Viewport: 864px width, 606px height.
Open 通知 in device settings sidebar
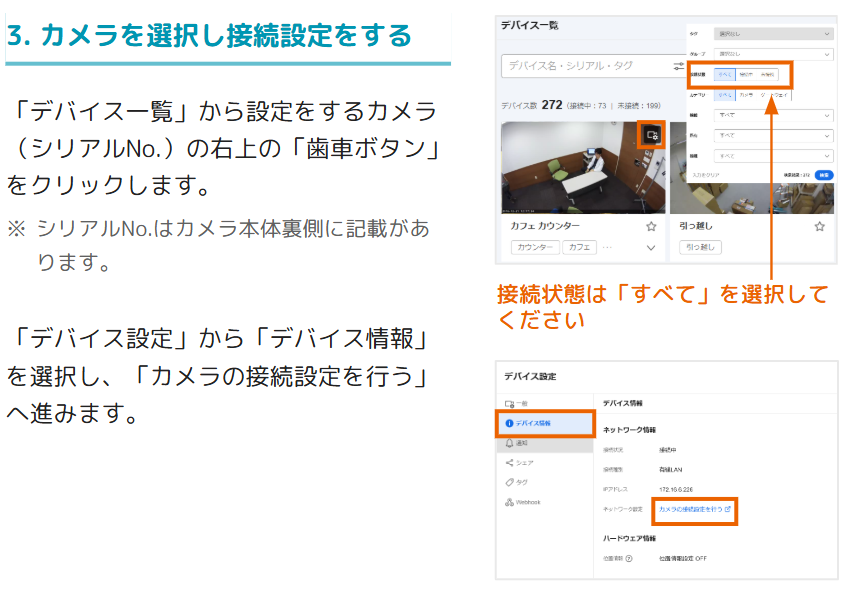[x=544, y=443]
